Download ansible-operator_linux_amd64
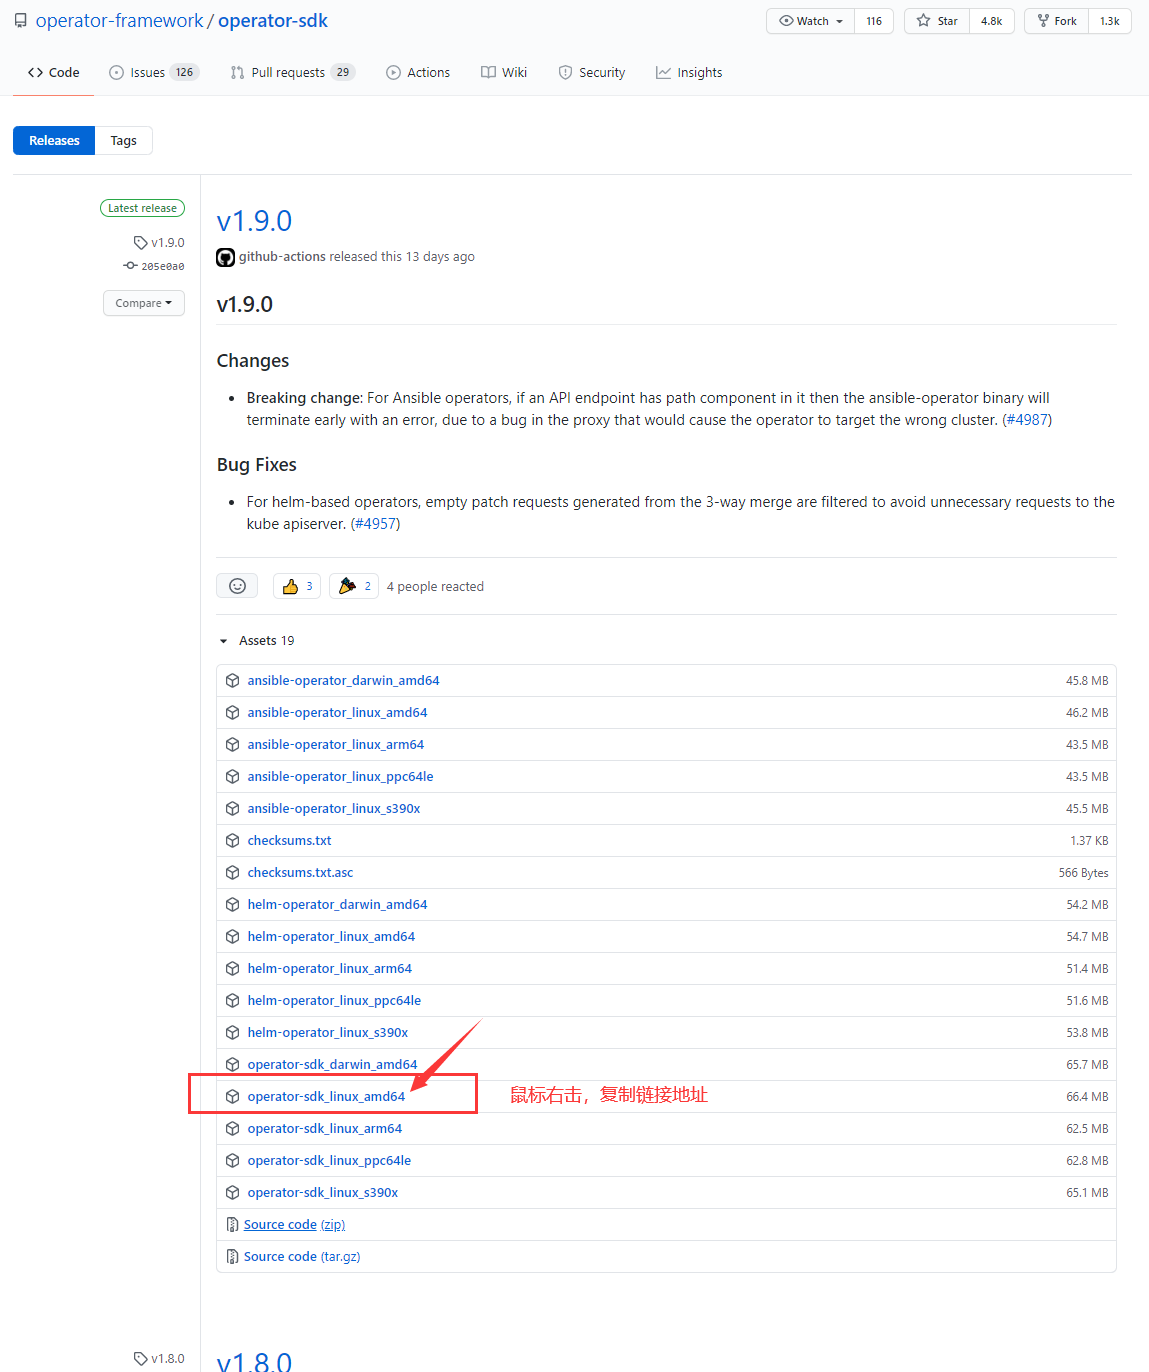Image resolution: width=1149 pixels, height=1372 pixels. click(x=337, y=712)
